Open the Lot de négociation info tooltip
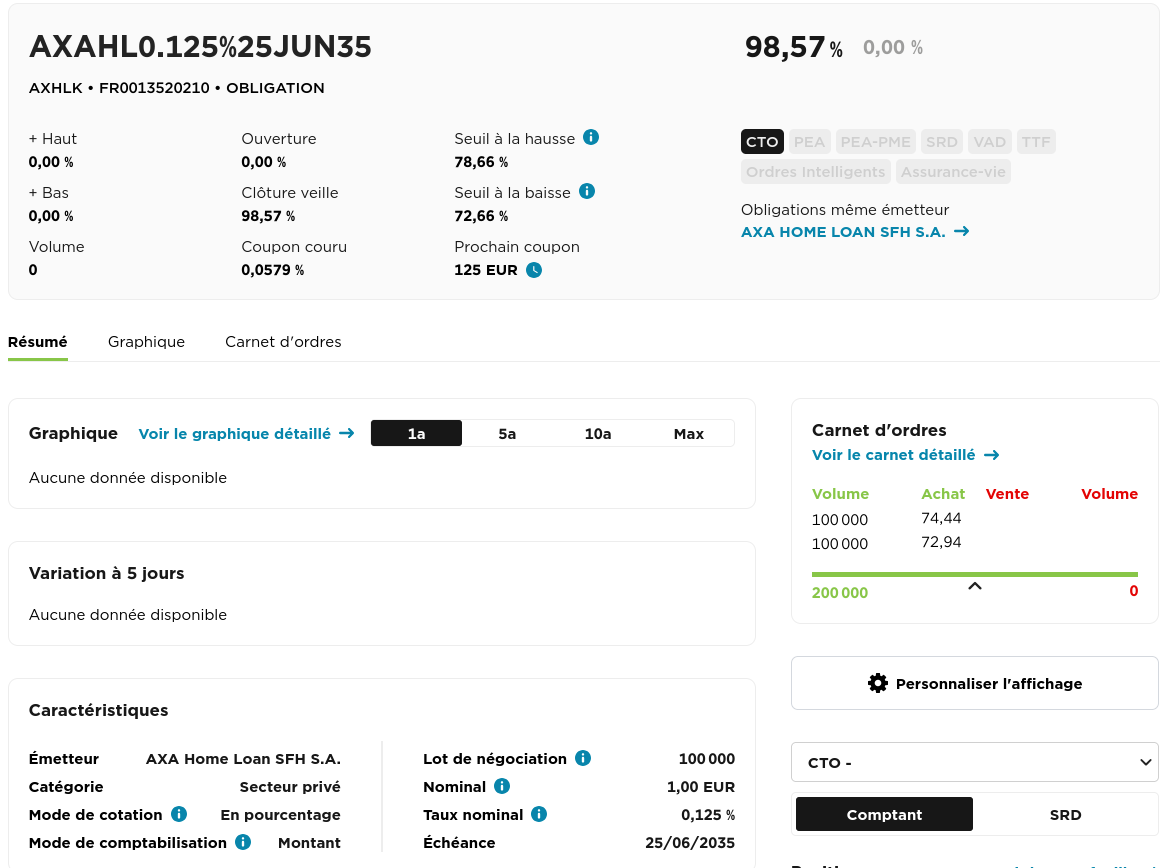1174x868 pixels. click(582, 758)
